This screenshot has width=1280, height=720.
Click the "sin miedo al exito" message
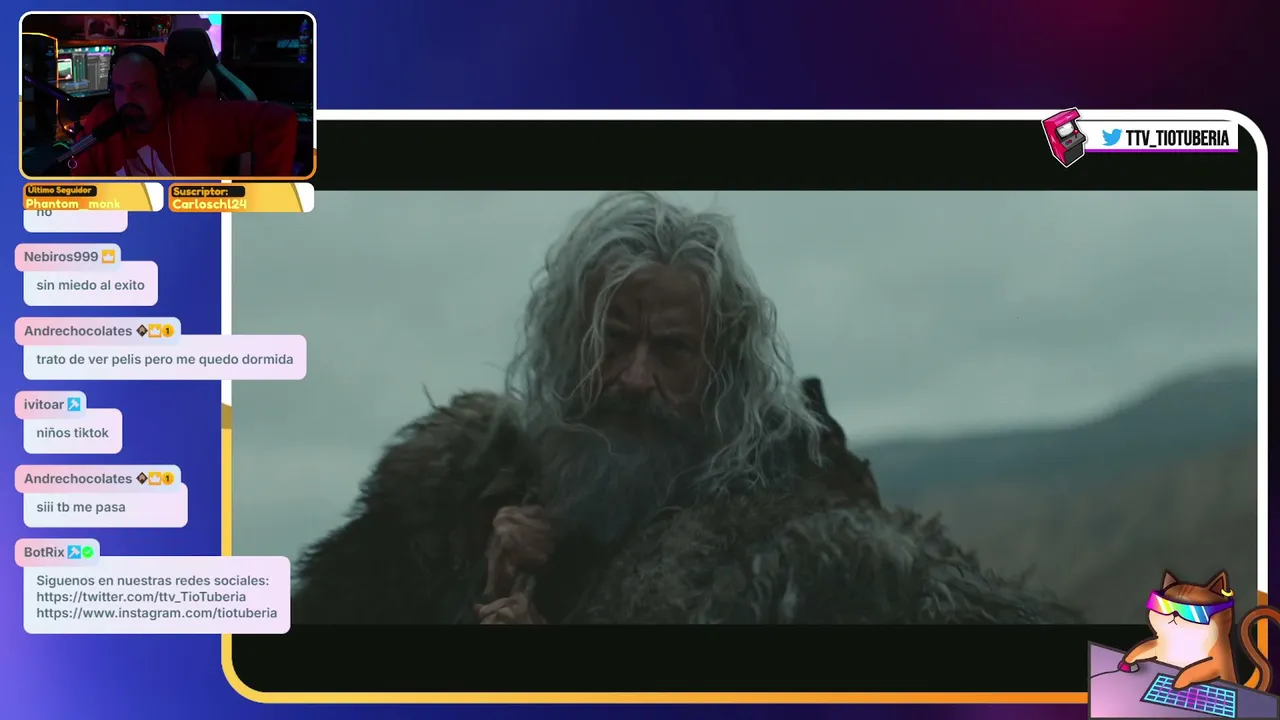point(91,285)
